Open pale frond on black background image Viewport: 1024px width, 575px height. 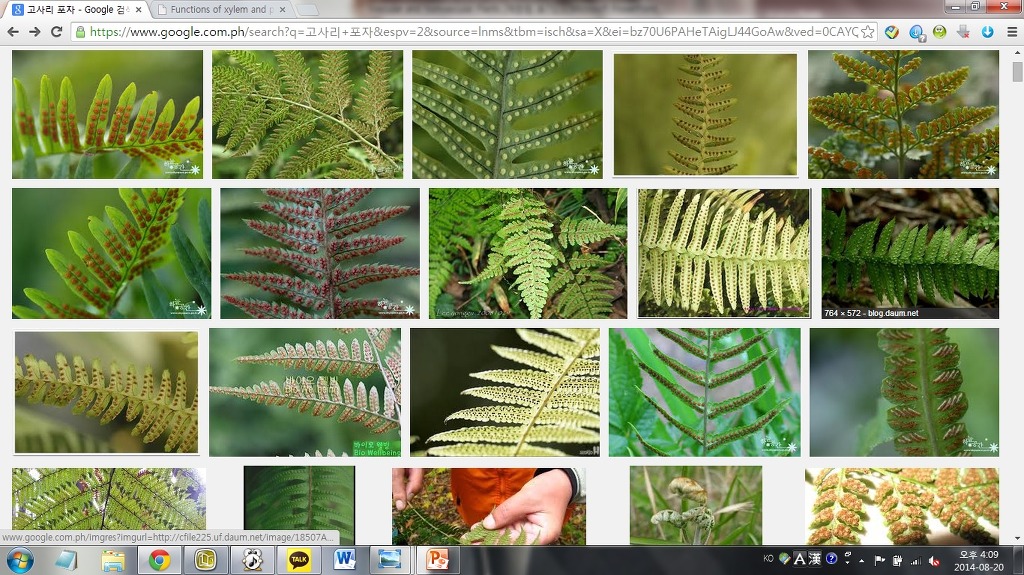[x=505, y=392]
